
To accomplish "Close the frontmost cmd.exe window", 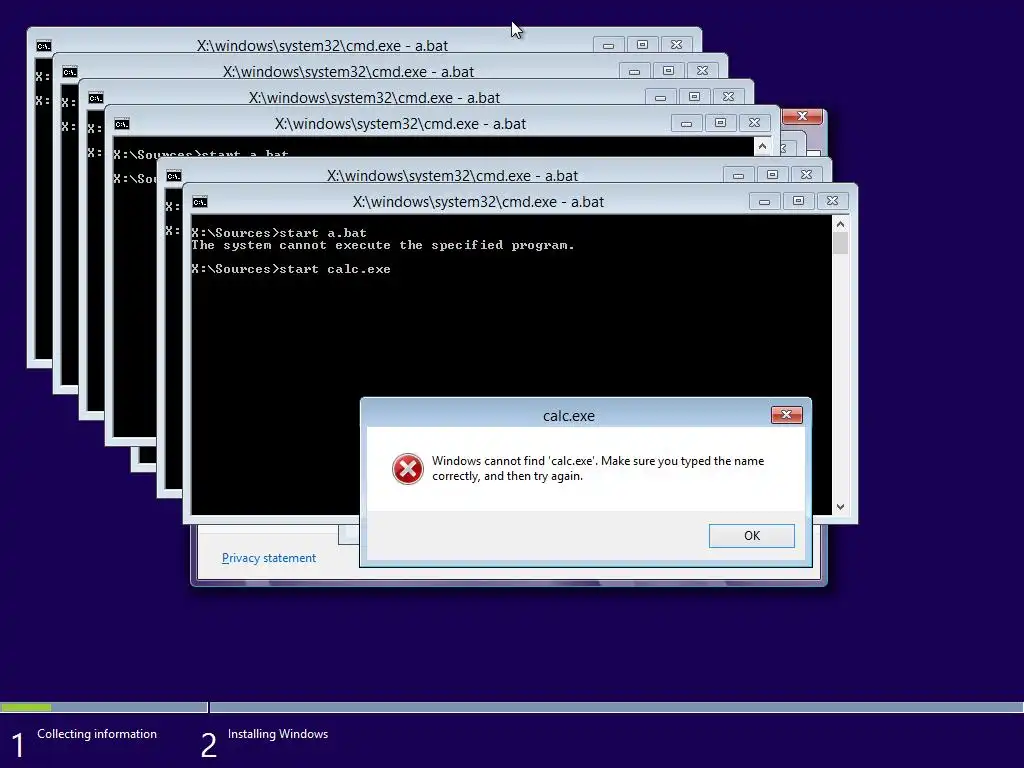I will (x=832, y=201).
